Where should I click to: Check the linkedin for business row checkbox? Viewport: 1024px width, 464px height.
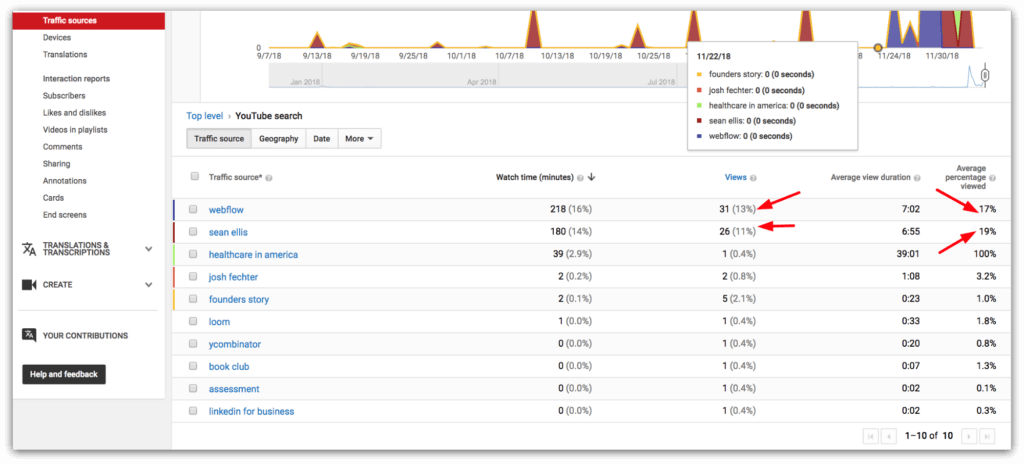(x=193, y=411)
